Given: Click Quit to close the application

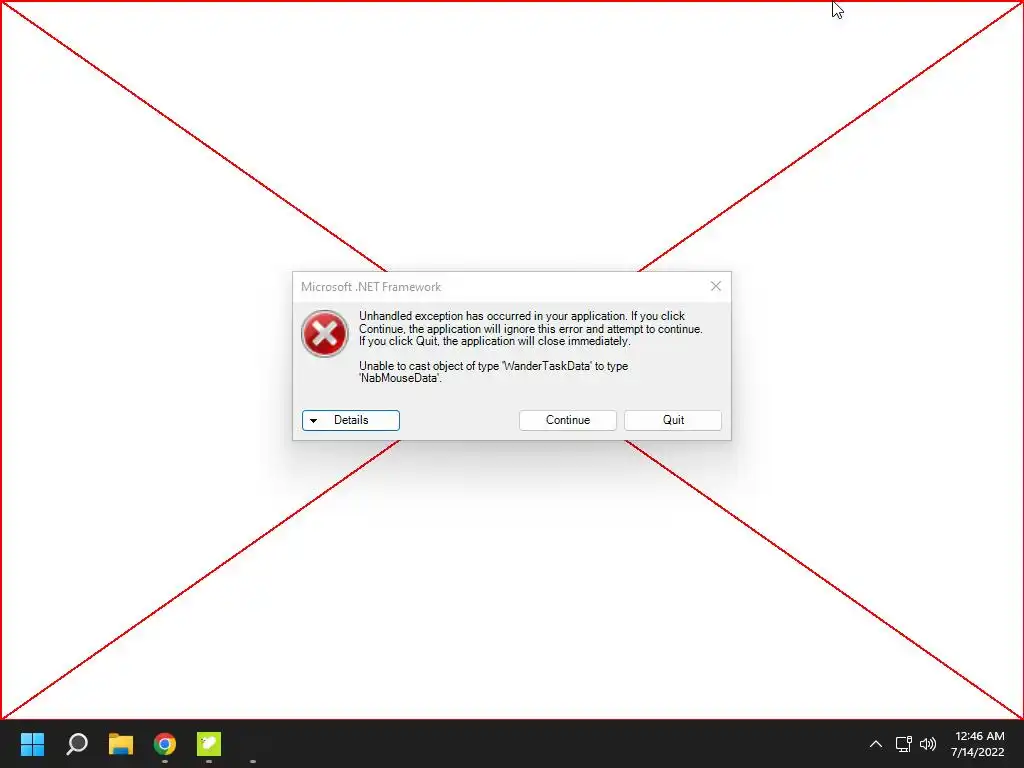Looking at the screenshot, I should point(673,420).
